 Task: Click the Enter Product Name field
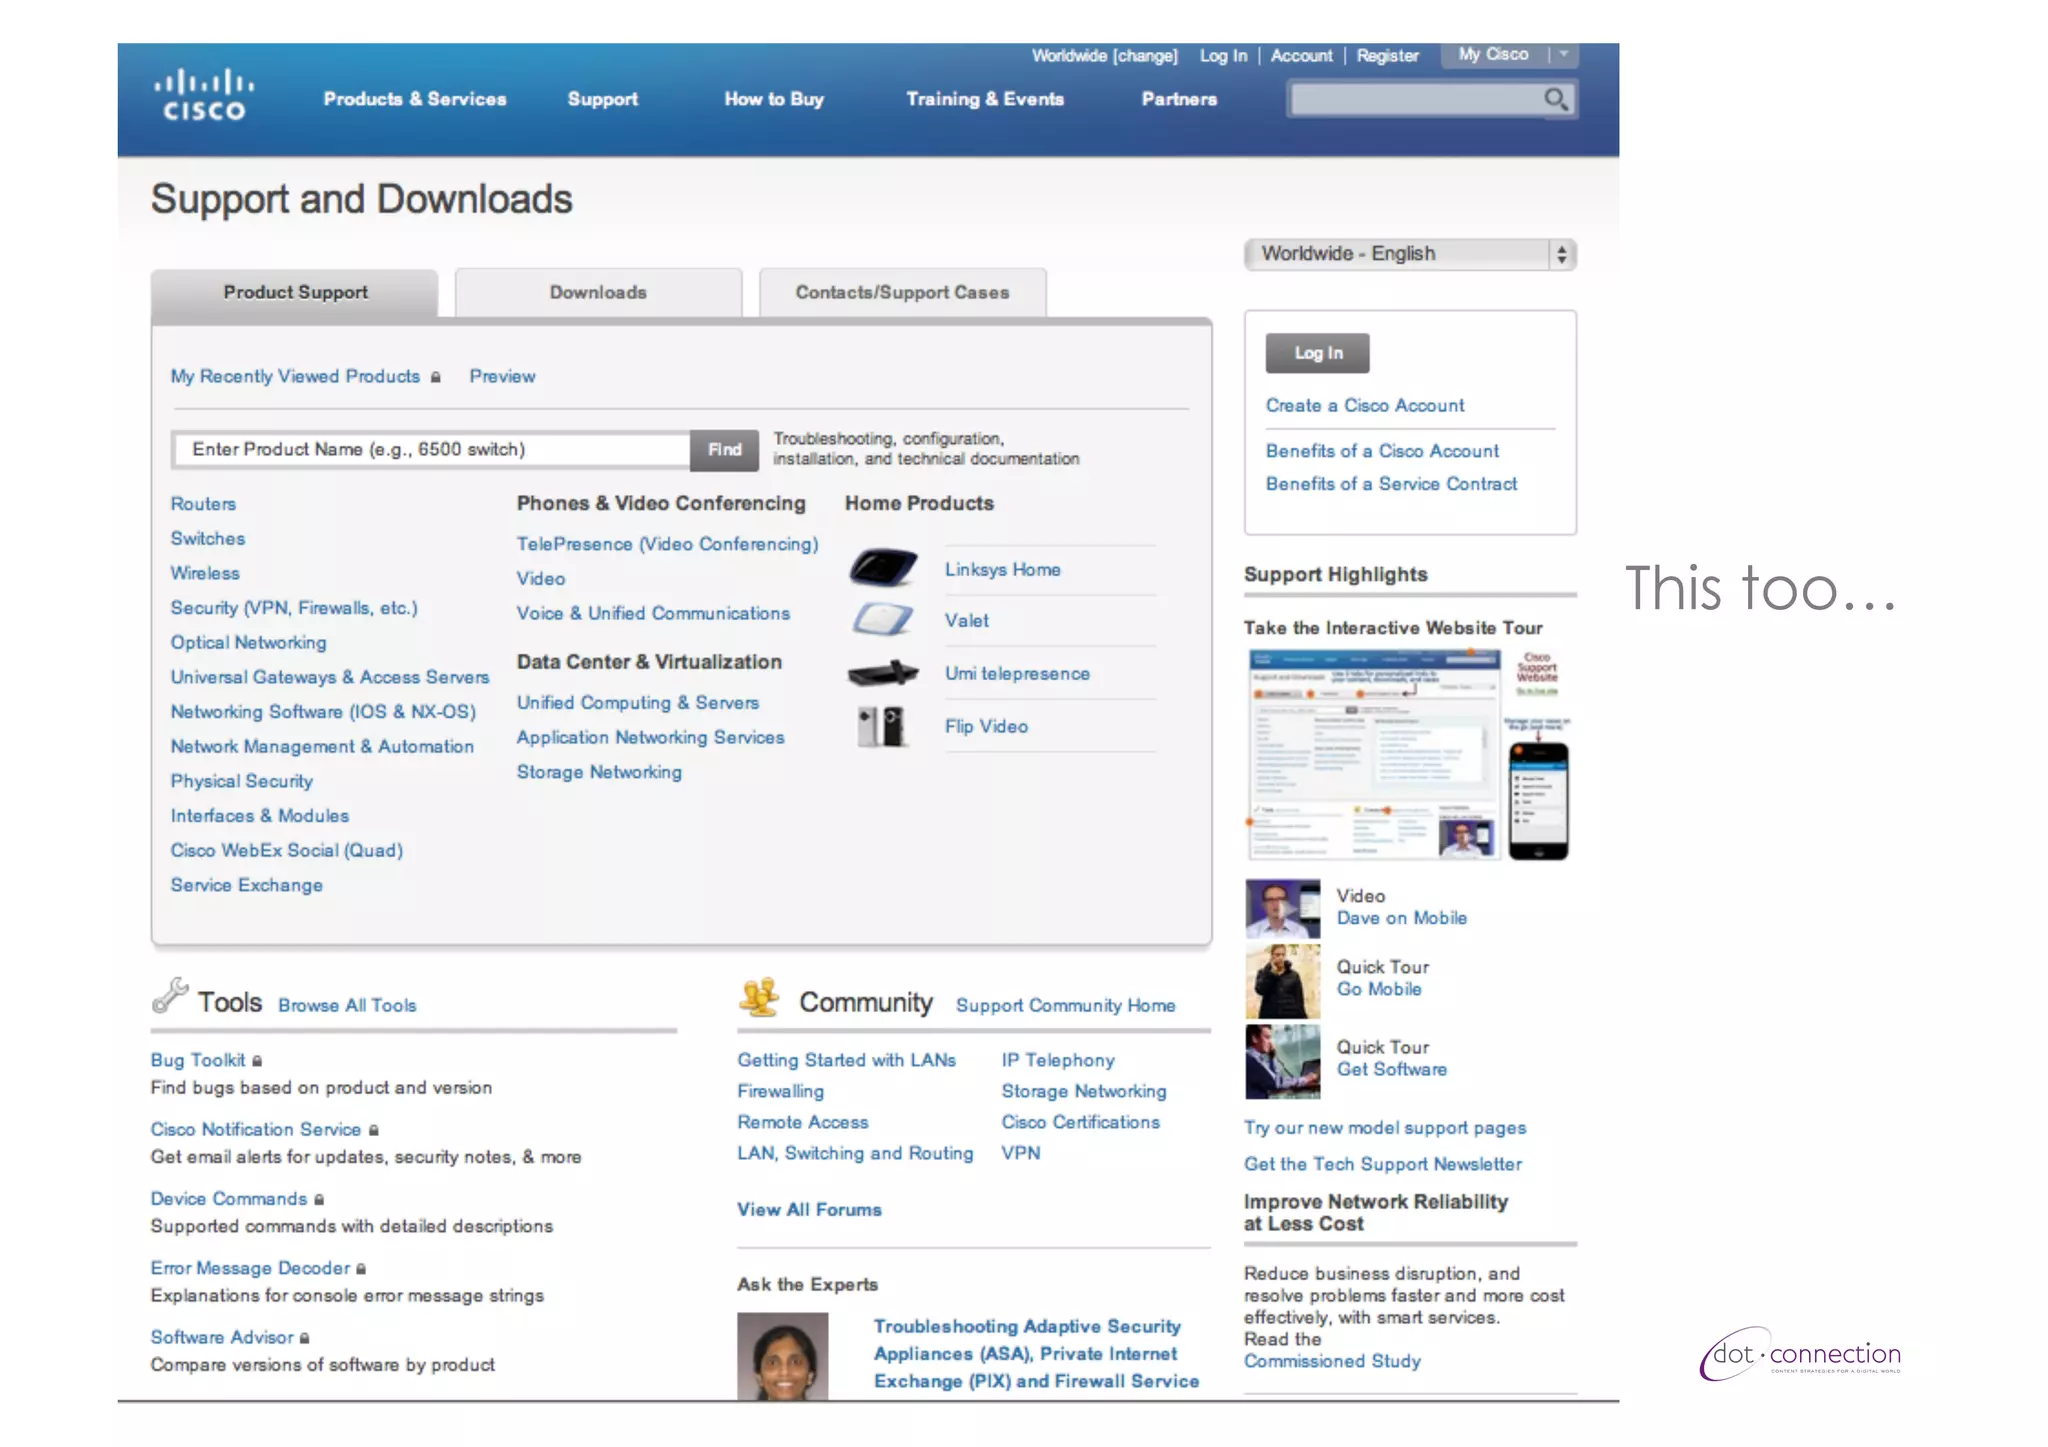pyautogui.click(x=432, y=450)
